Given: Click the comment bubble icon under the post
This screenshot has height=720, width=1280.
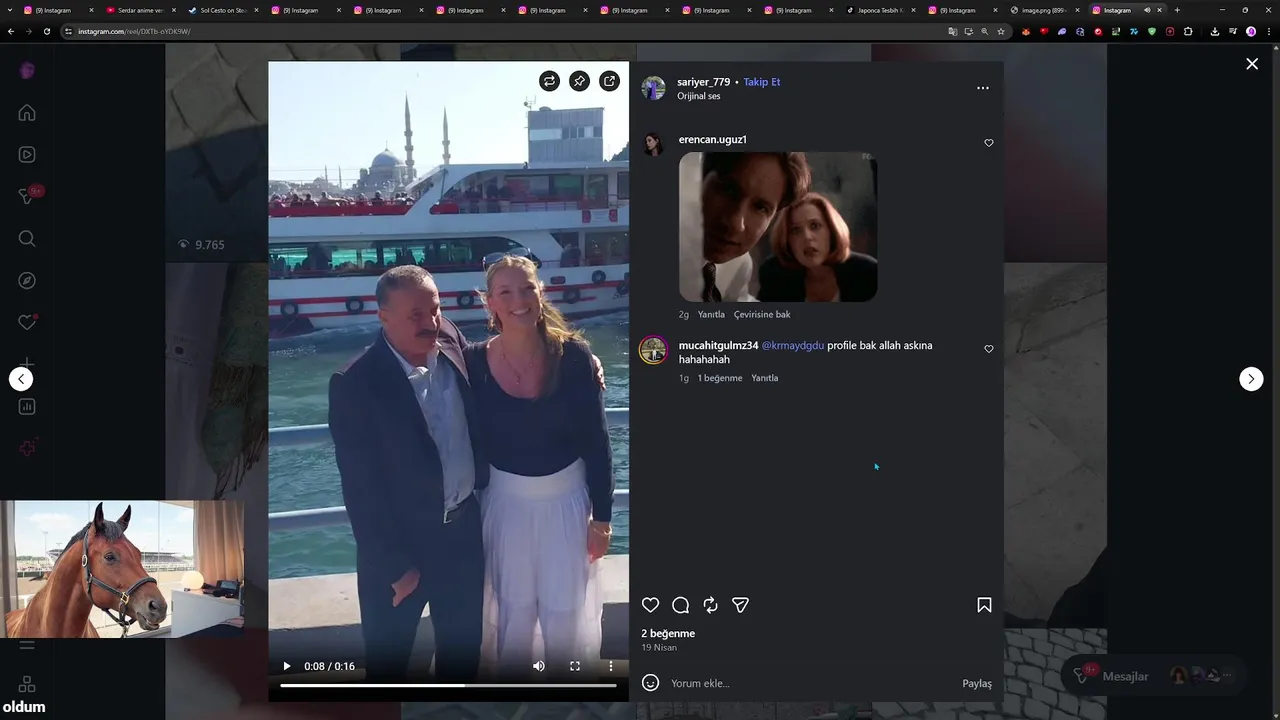Looking at the screenshot, I should (681, 605).
